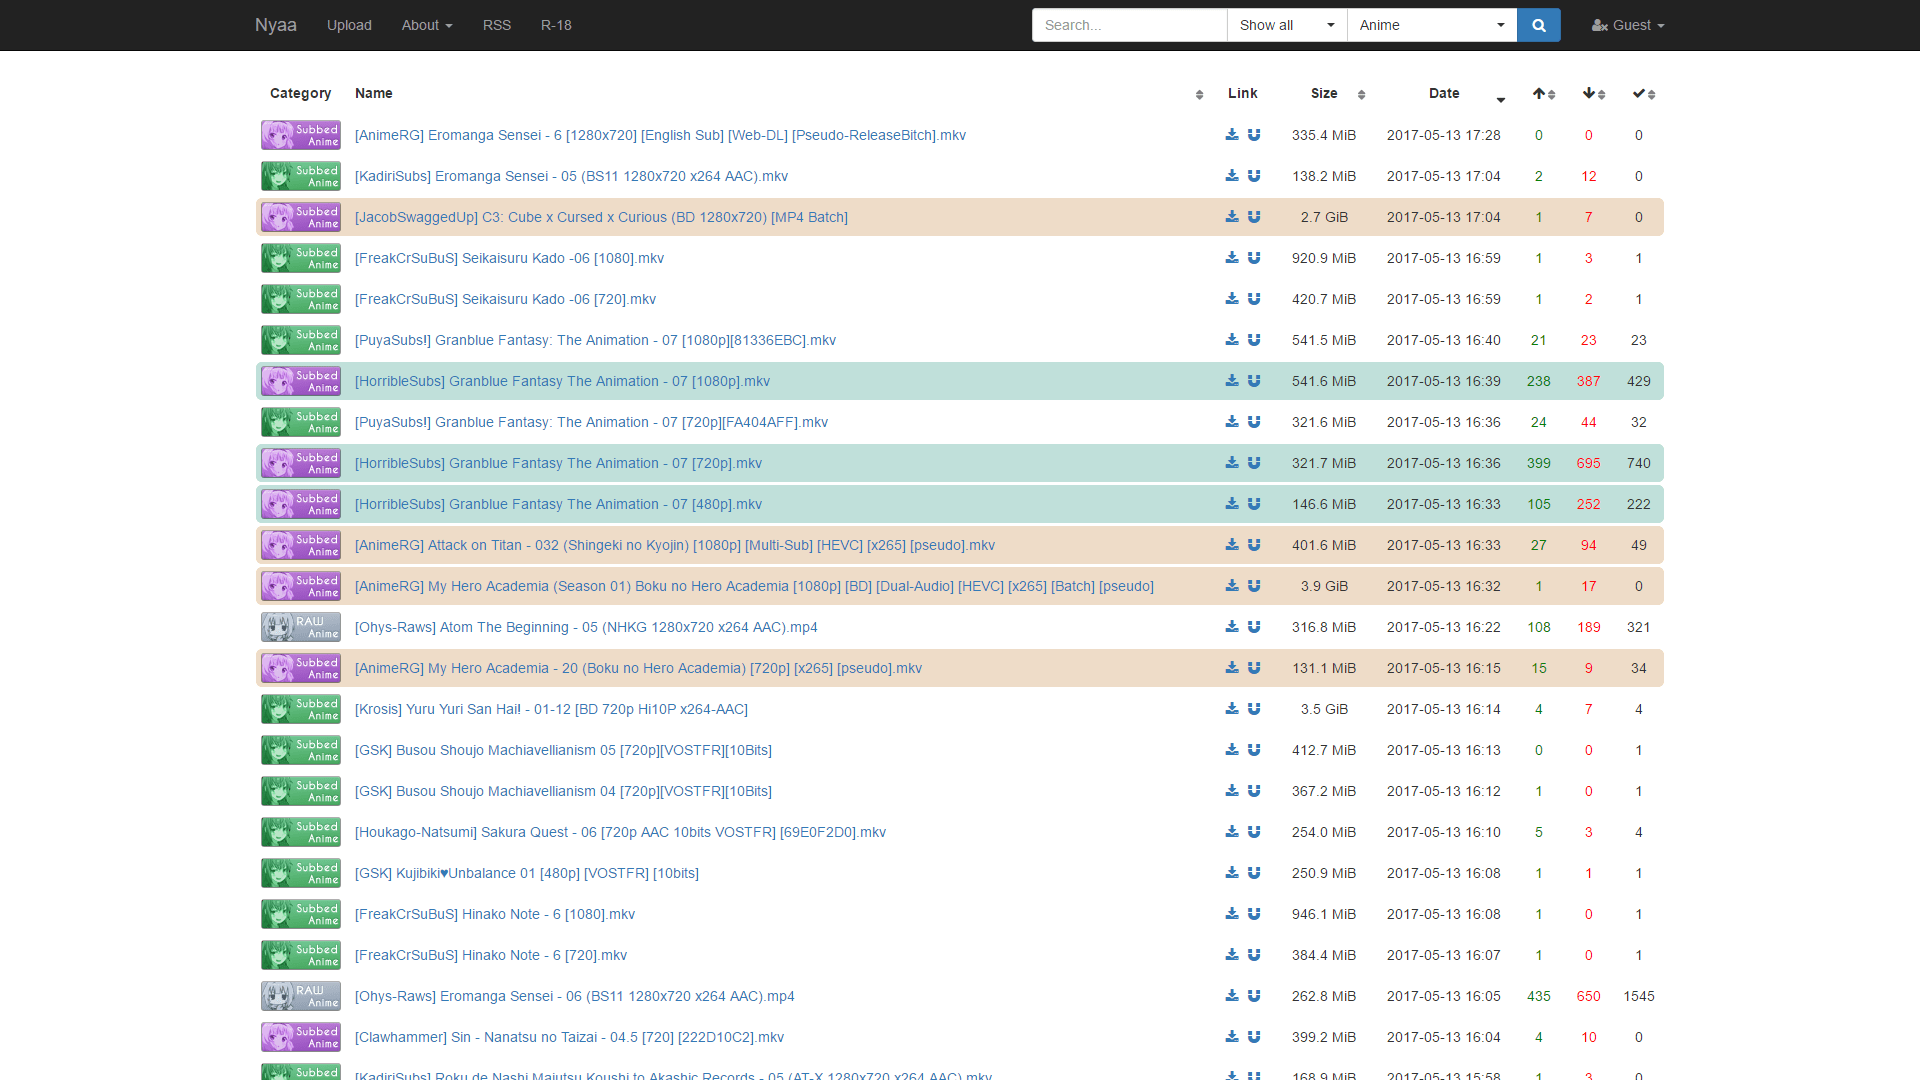1920x1080 pixels.
Task: Click RAW Anime category badge for Atom The Beginning
Action: [x=301, y=627]
